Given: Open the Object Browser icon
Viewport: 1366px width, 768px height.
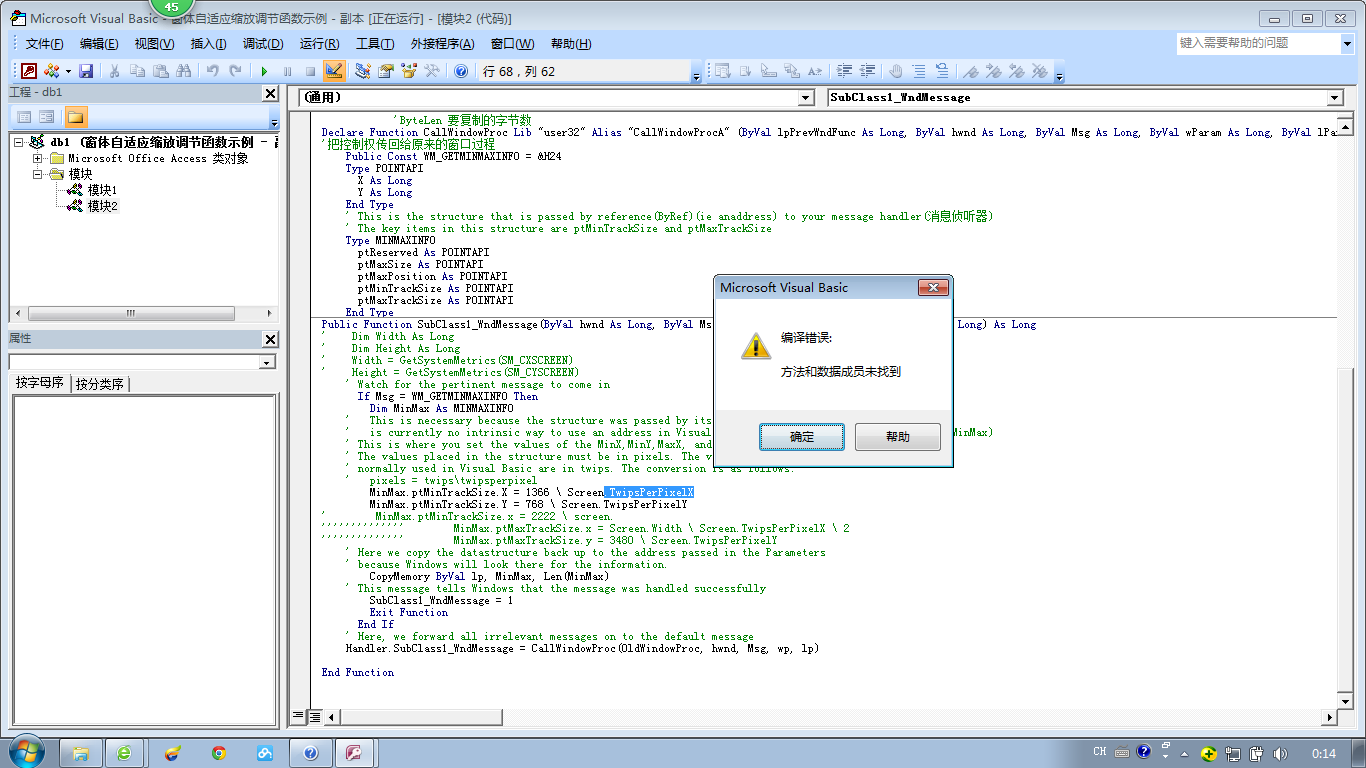Looking at the screenshot, I should [408, 71].
